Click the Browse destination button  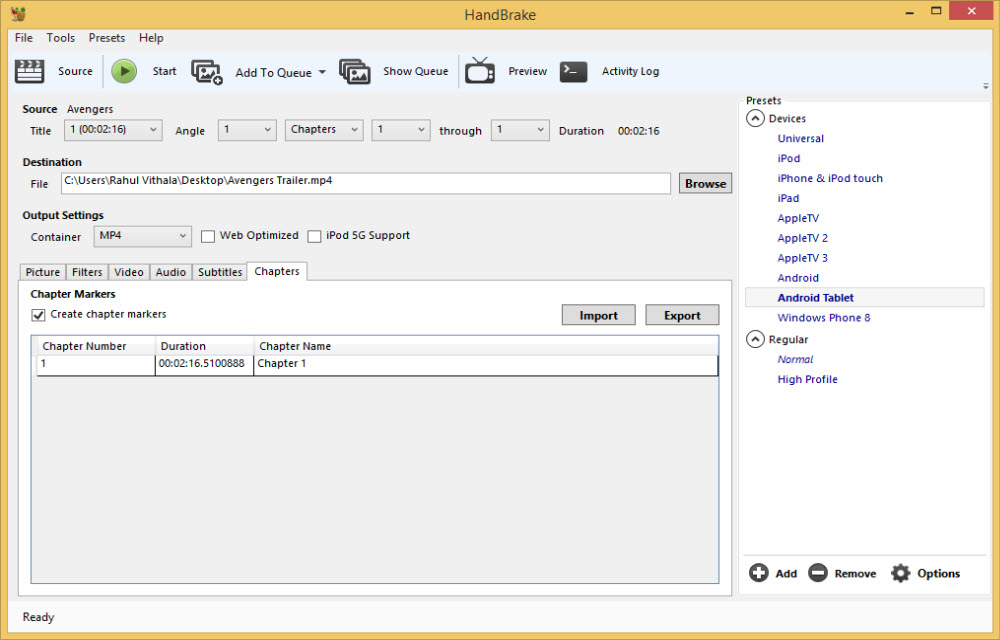coord(705,183)
